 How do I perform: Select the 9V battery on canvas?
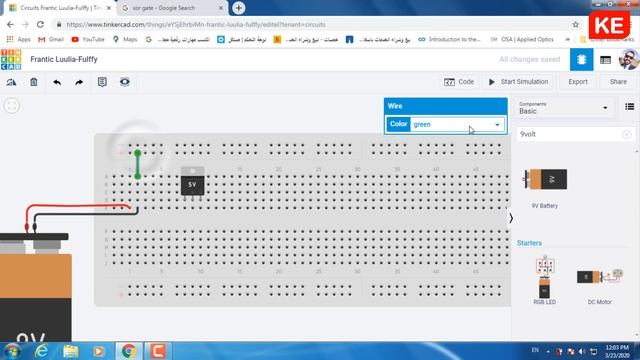[36, 287]
